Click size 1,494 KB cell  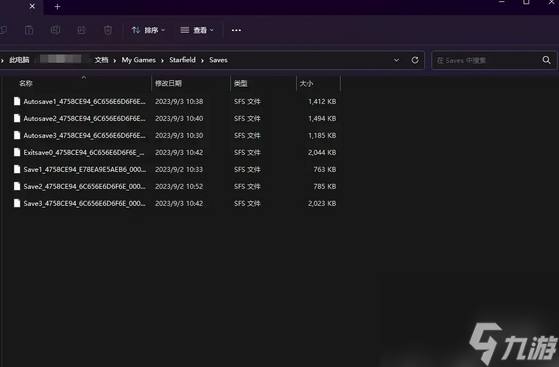(322, 118)
